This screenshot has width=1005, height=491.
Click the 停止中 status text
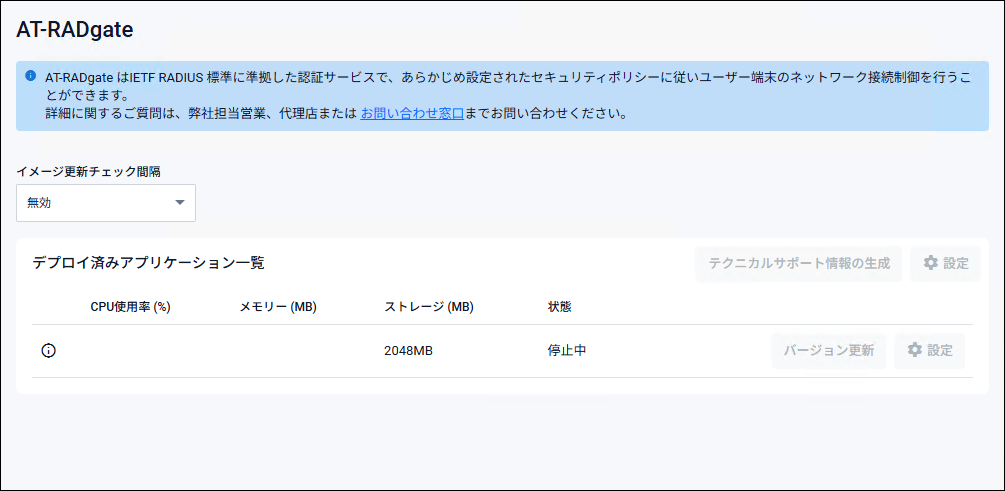click(x=567, y=351)
